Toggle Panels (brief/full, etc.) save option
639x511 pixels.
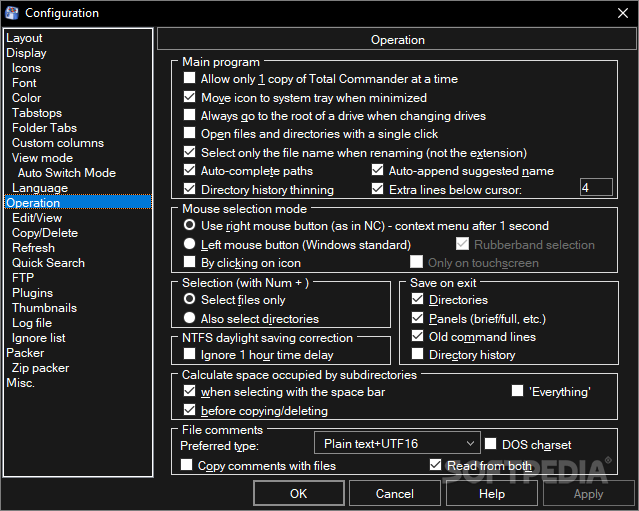pos(417,317)
